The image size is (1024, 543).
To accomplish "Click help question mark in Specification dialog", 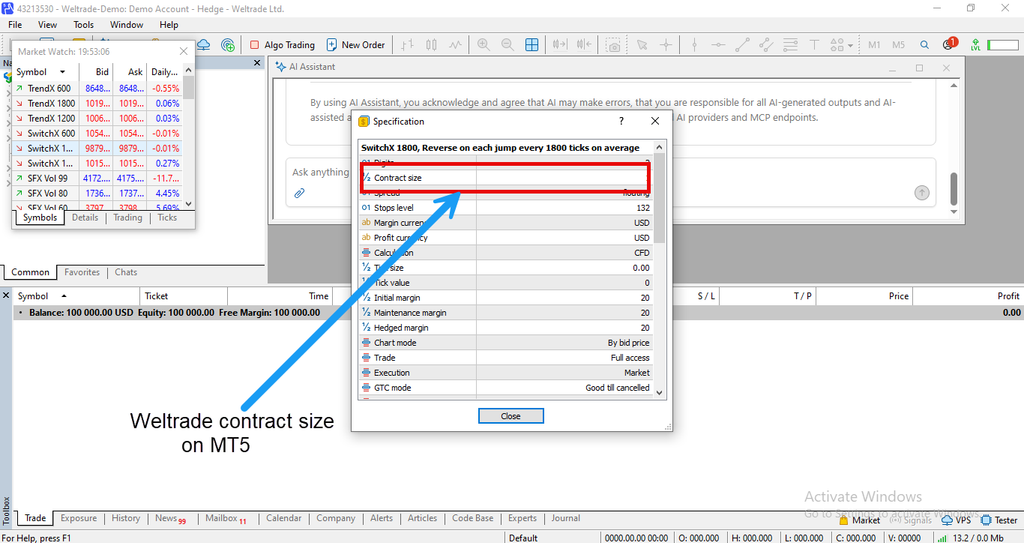I will coord(621,121).
